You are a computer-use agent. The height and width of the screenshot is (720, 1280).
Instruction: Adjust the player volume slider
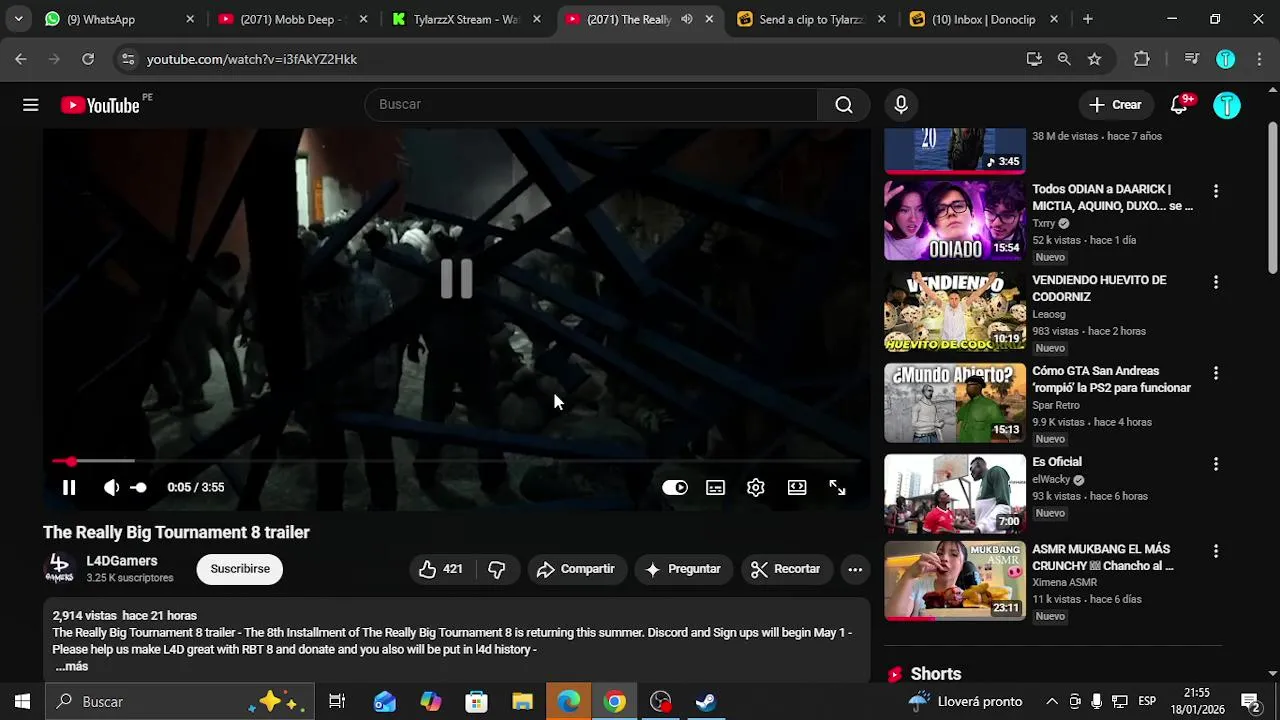click(x=139, y=488)
